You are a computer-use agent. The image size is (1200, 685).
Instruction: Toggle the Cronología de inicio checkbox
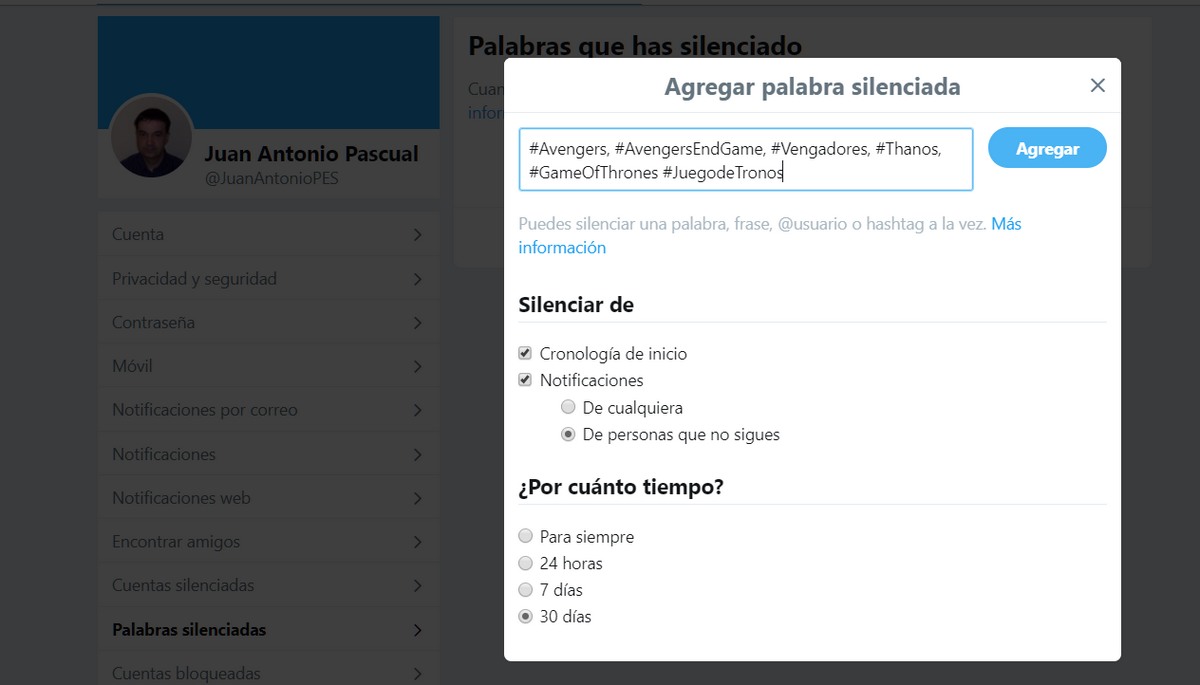(525, 353)
